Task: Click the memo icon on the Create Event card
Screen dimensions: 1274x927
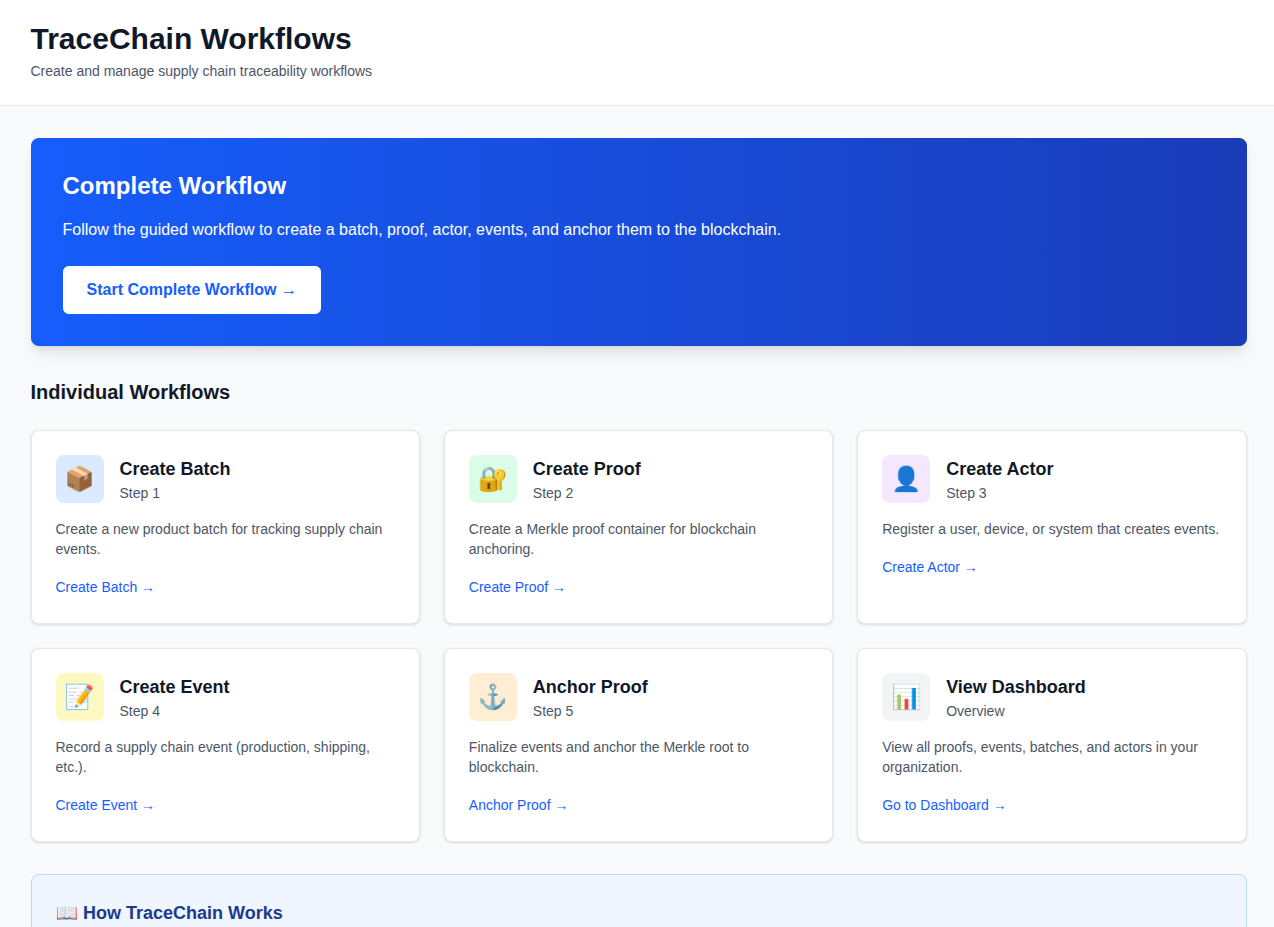Action: [80, 697]
